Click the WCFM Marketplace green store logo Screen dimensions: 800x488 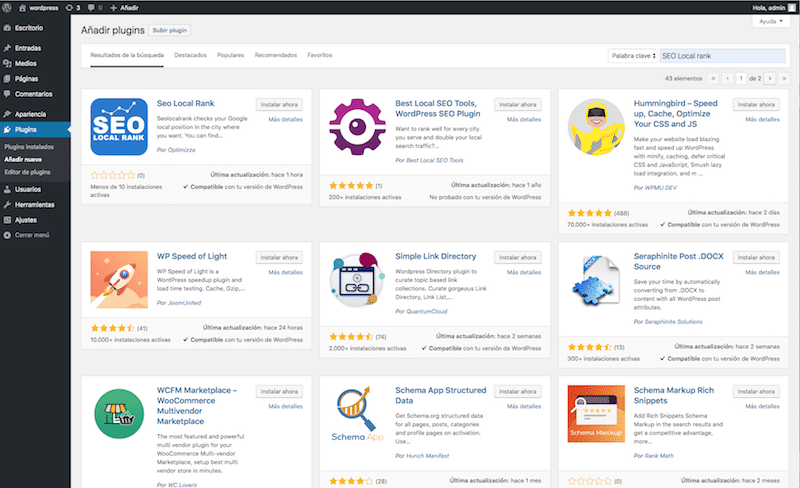point(119,413)
